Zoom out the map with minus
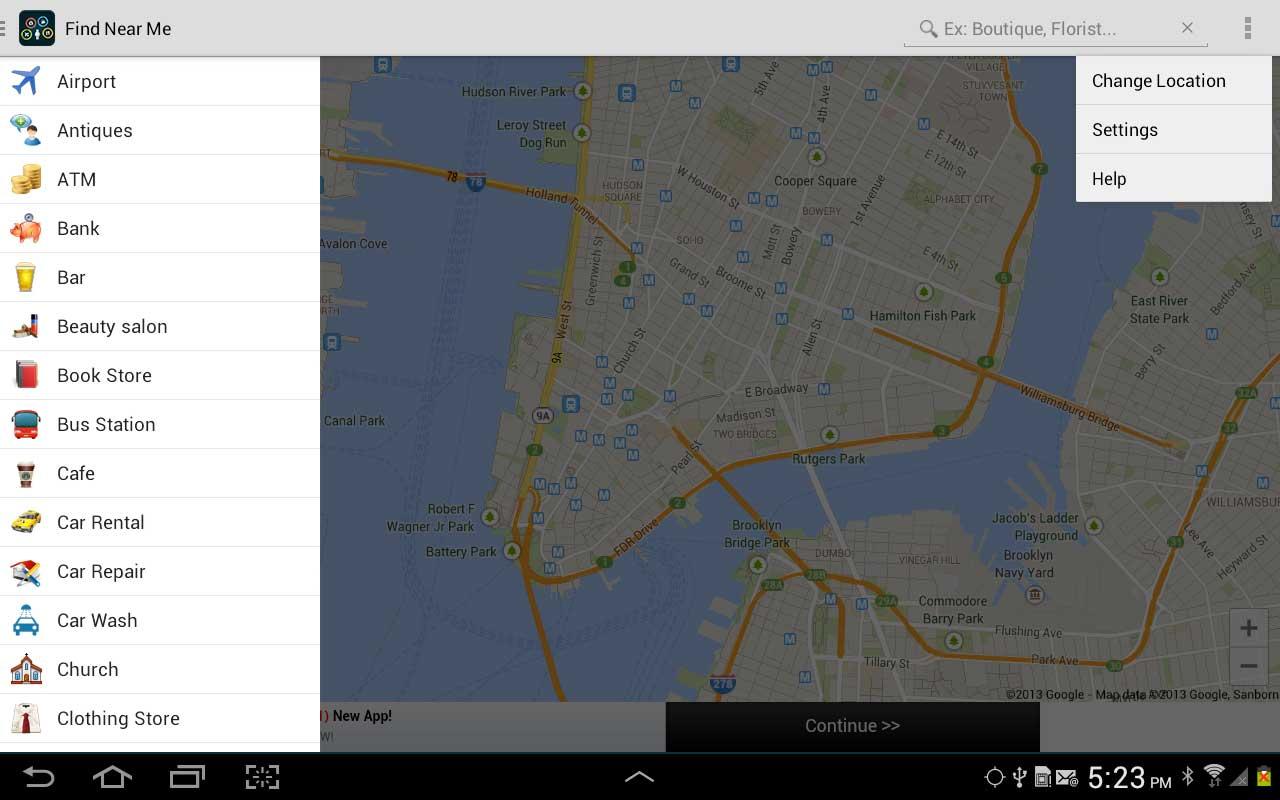This screenshot has width=1280, height=800. (1248, 665)
